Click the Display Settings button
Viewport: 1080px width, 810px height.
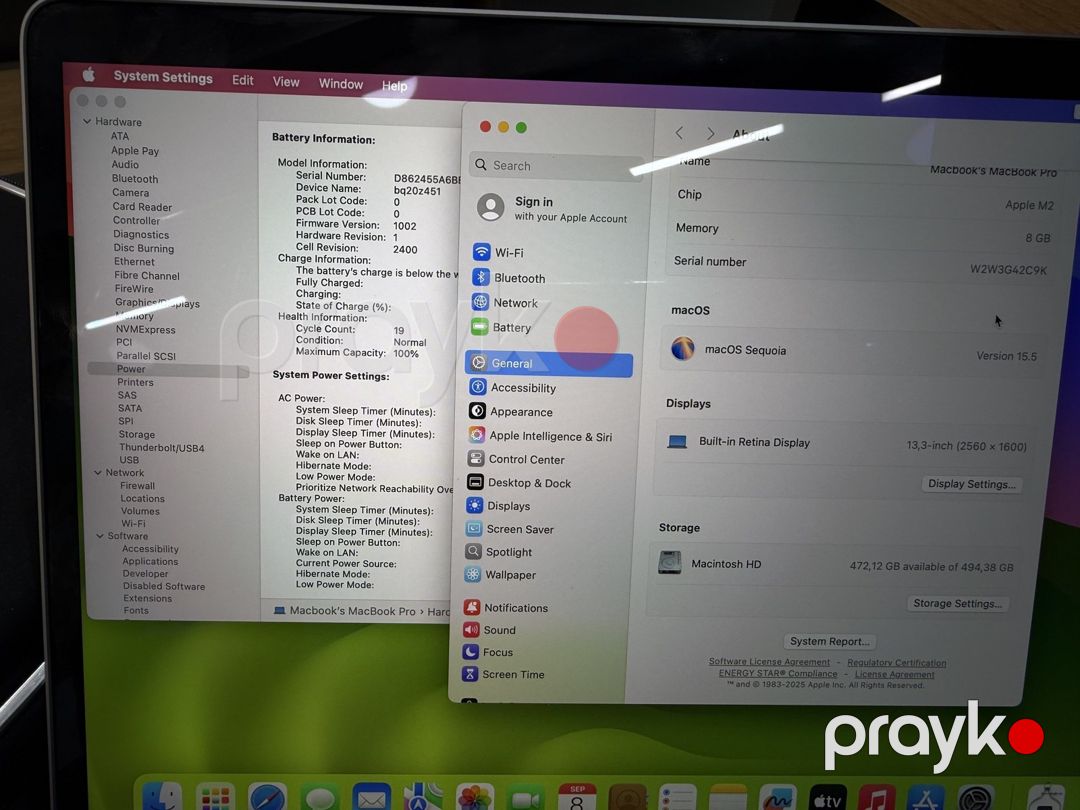point(971,484)
